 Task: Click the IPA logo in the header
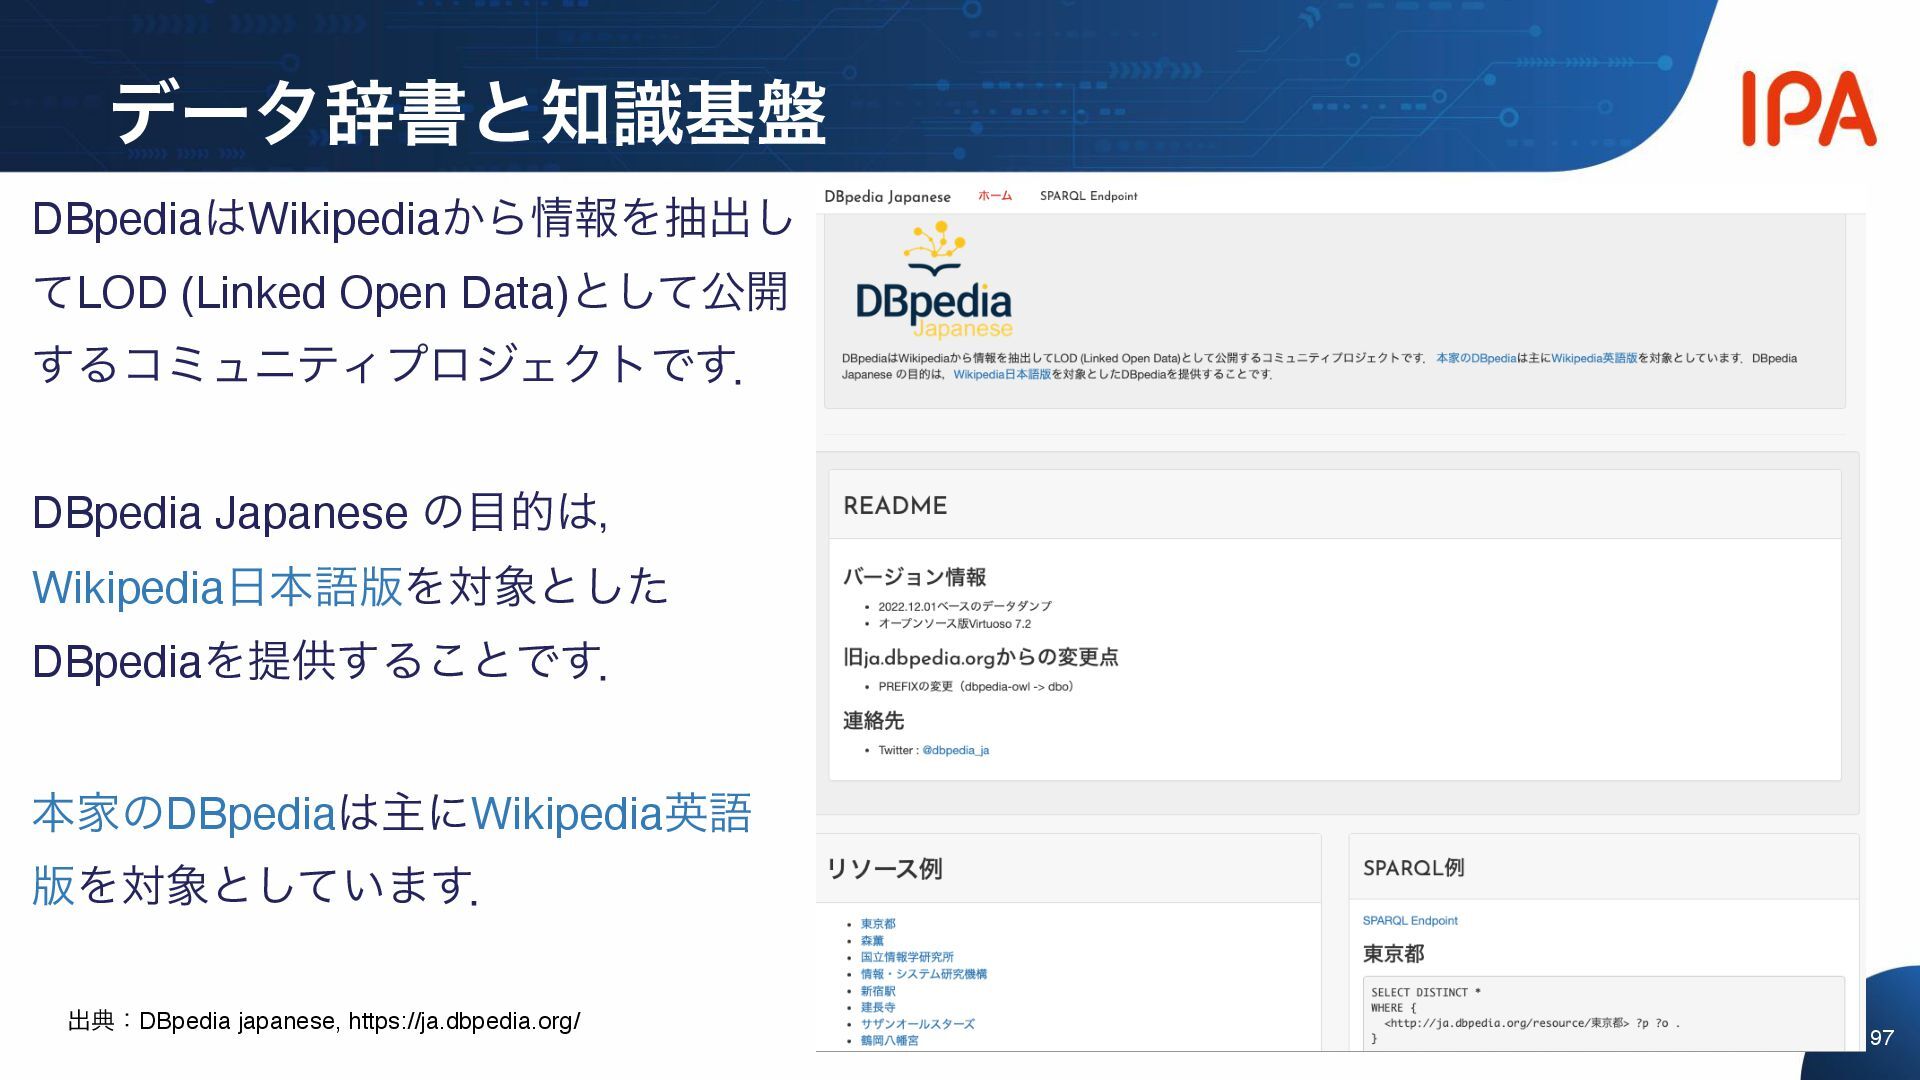tap(1808, 109)
